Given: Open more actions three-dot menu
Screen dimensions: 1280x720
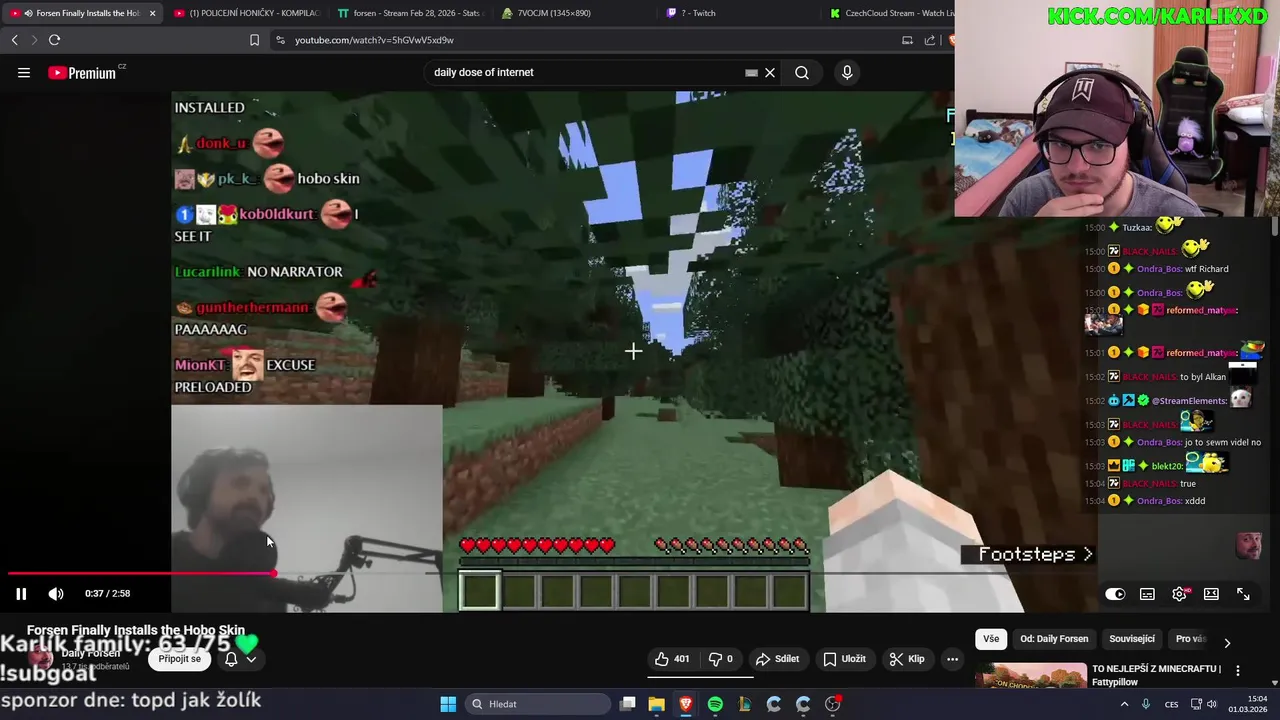Looking at the screenshot, I should (952, 659).
